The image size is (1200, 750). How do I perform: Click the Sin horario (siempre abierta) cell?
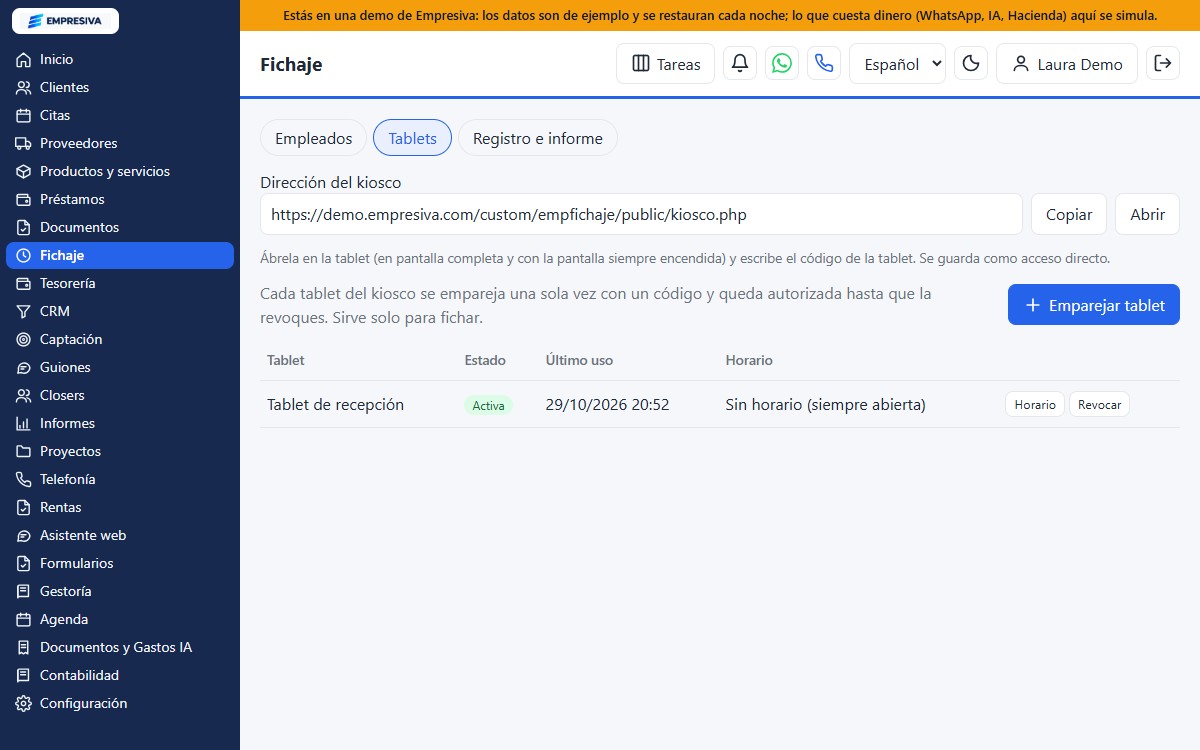[x=825, y=405]
